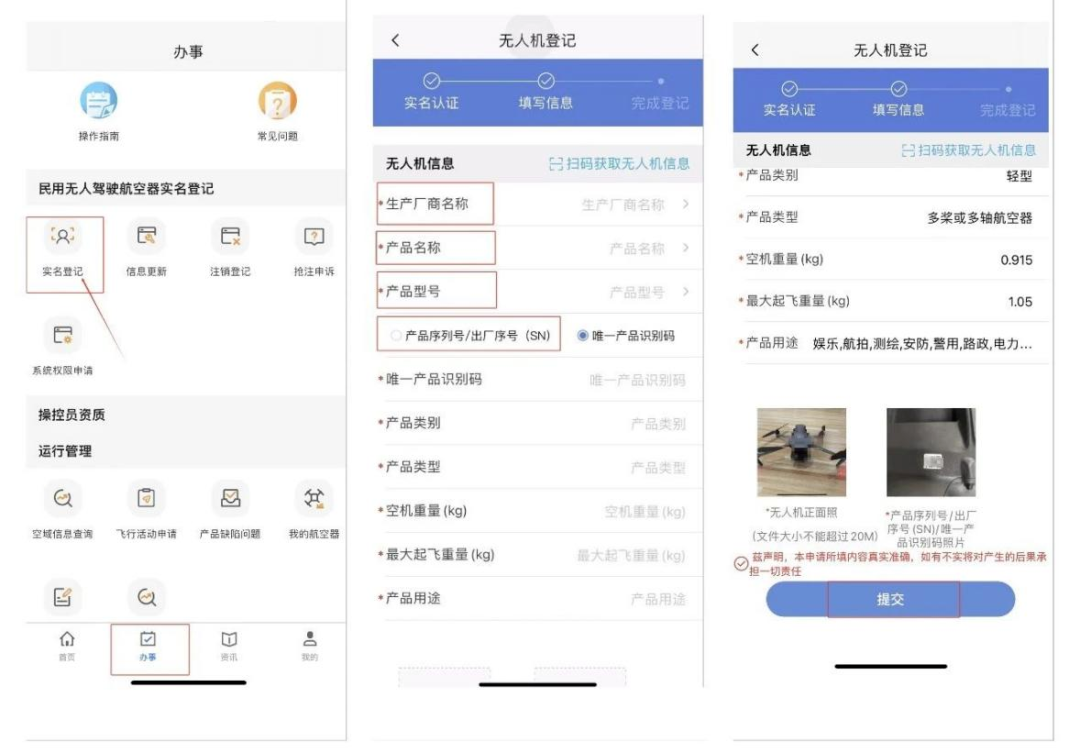Tap the 实名登记 icon

click(x=63, y=237)
